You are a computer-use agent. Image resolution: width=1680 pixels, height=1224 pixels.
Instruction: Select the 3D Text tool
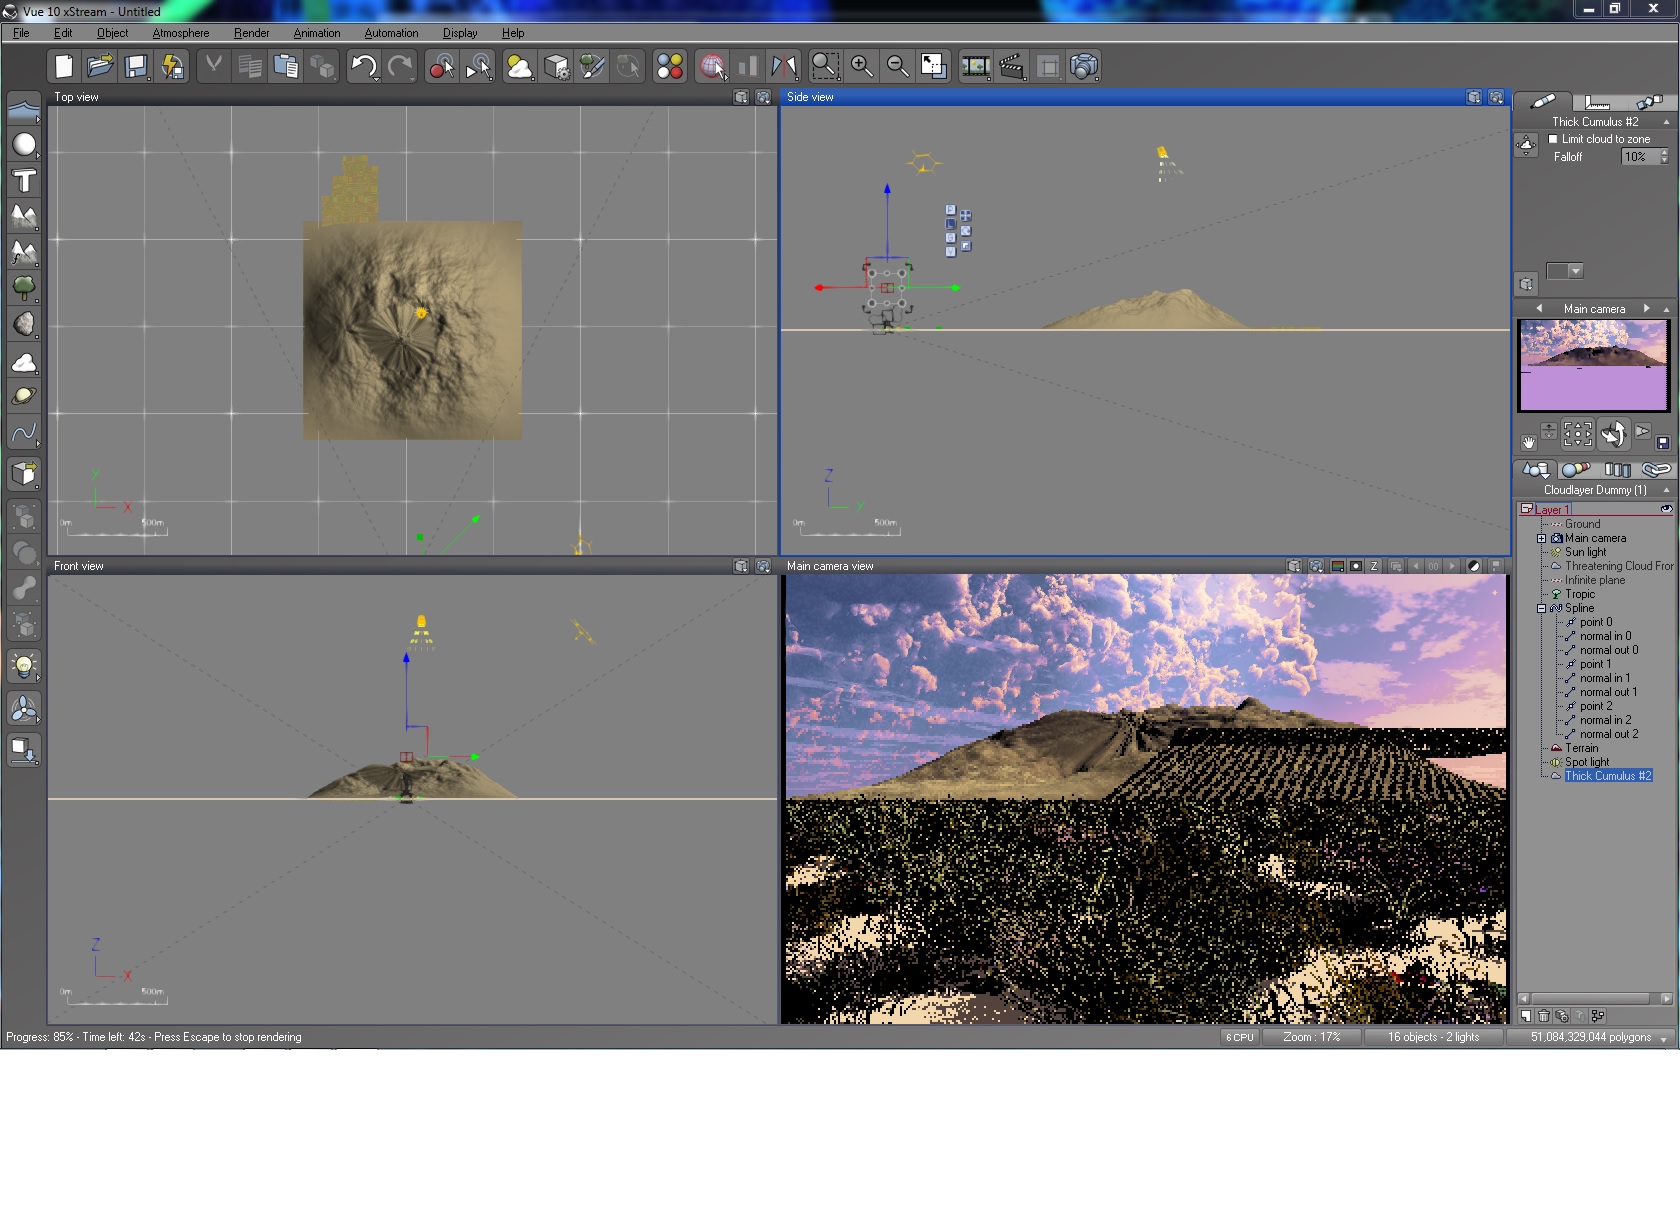tap(24, 181)
